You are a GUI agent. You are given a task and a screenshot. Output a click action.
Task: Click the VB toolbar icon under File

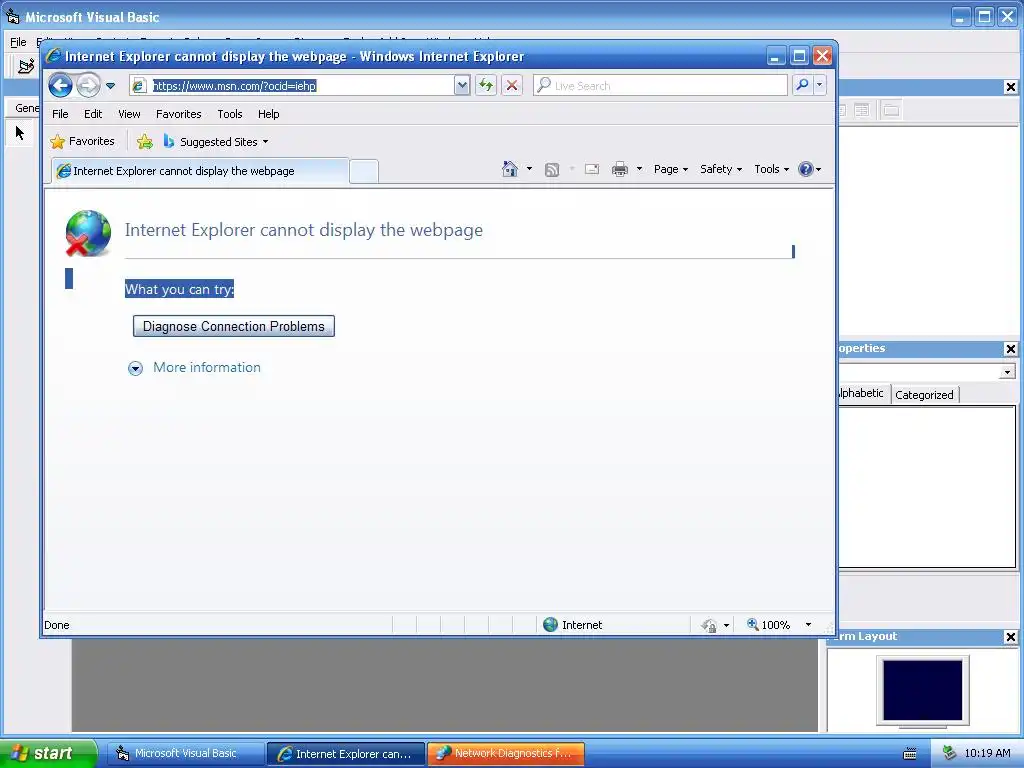[26, 66]
